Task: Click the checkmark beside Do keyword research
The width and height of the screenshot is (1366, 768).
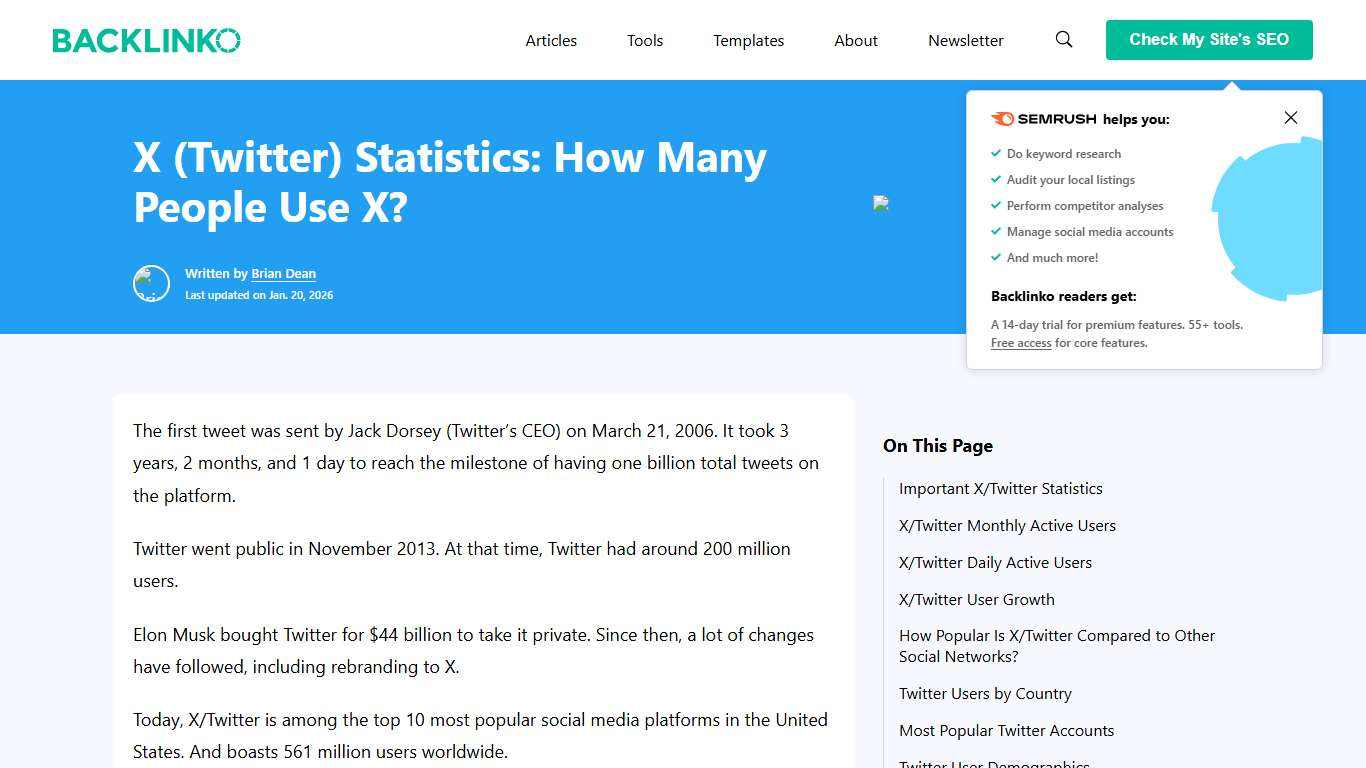Action: pos(996,153)
